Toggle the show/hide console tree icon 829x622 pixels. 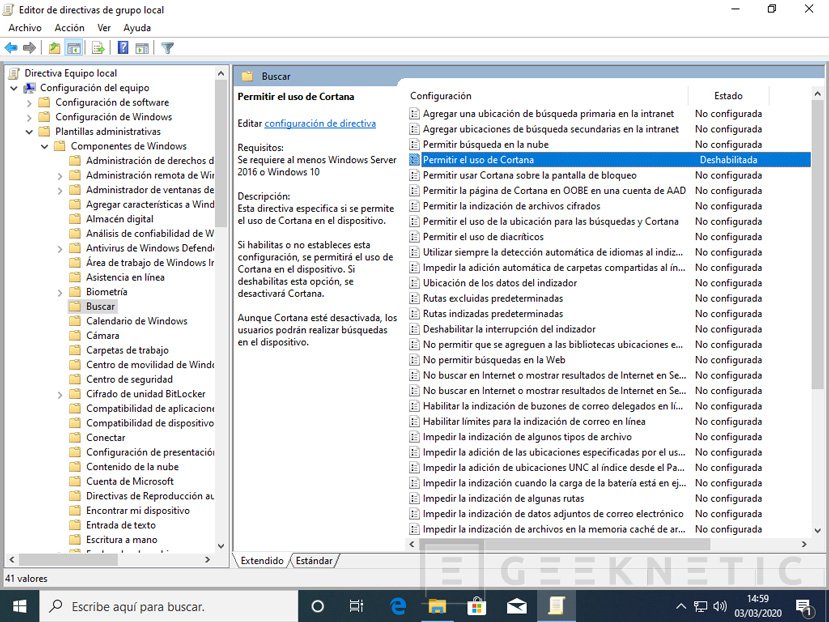click(74, 47)
